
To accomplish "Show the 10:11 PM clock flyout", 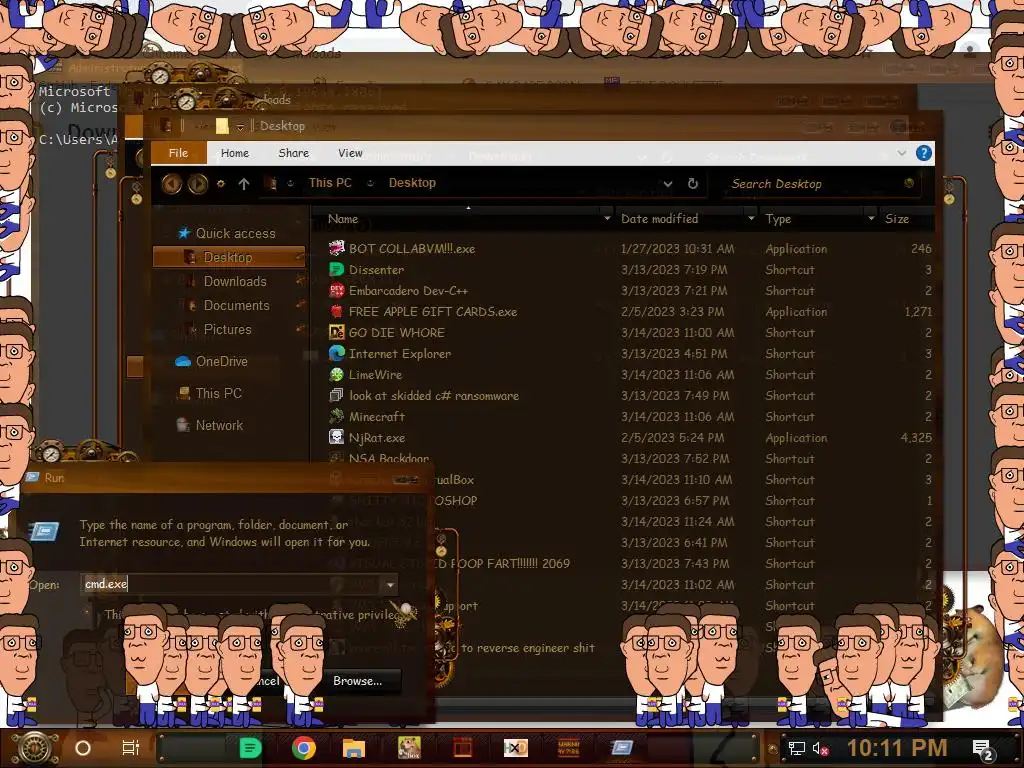I will coord(897,748).
